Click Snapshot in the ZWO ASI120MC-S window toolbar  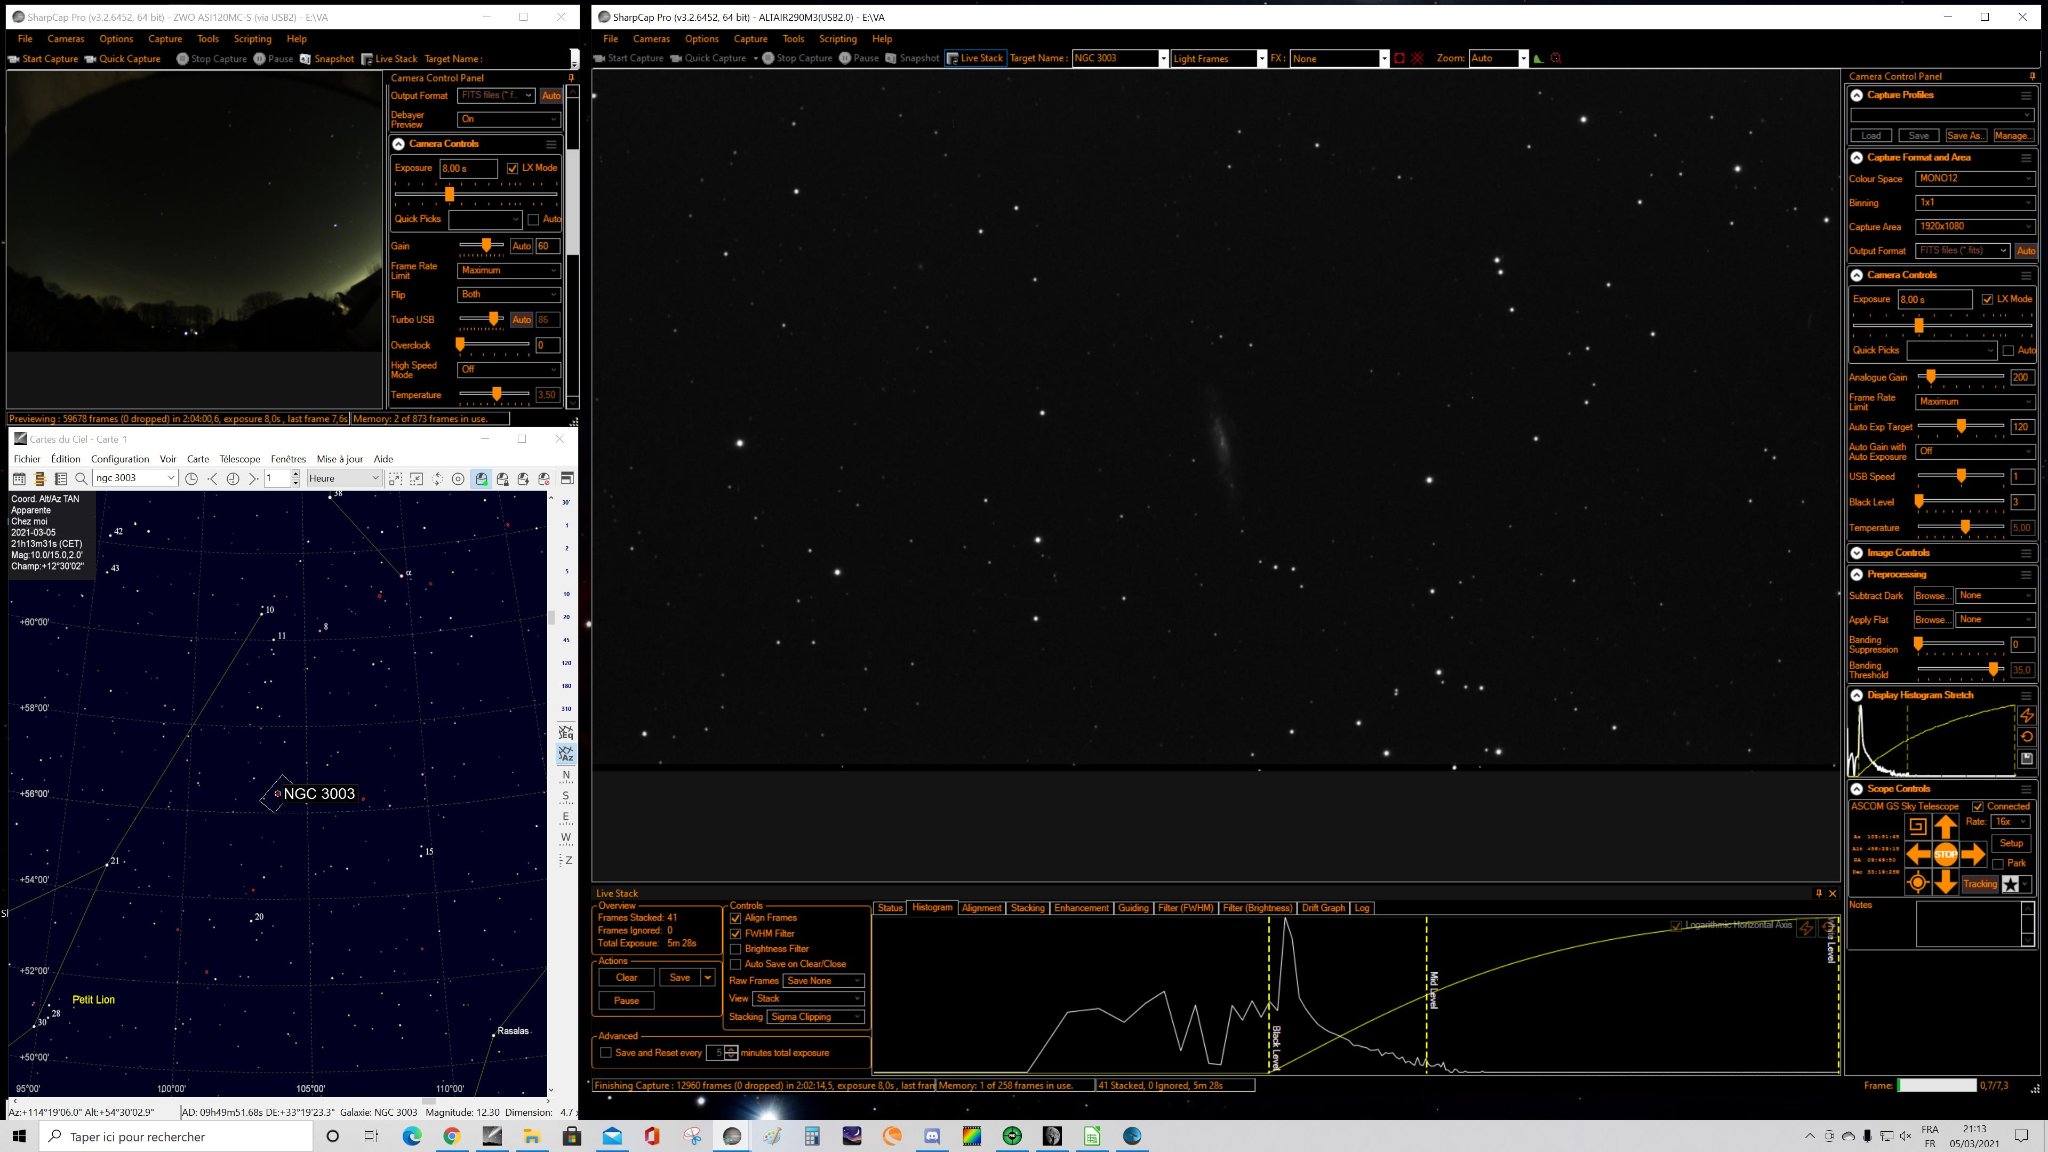pyautogui.click(x=327, y=59)
